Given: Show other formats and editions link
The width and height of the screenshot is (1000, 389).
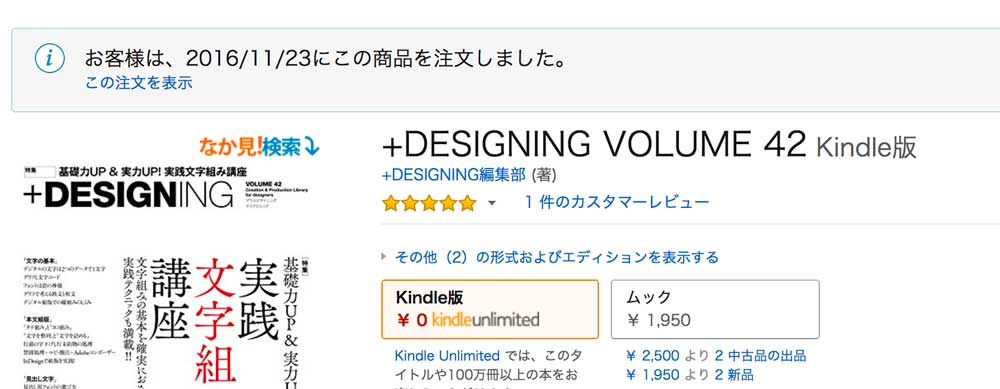Looking at the screenshot, I should tap(557, 257).
